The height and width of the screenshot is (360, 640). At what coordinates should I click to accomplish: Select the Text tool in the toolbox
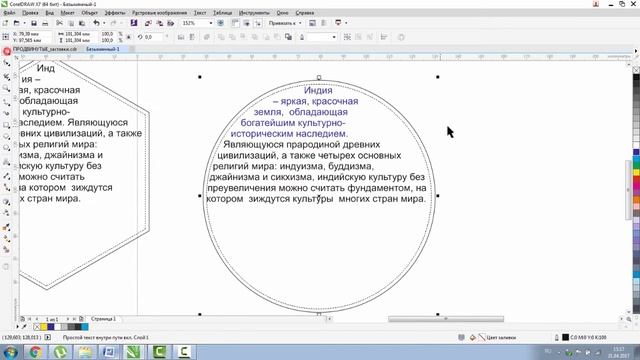(x=7, y=162)
